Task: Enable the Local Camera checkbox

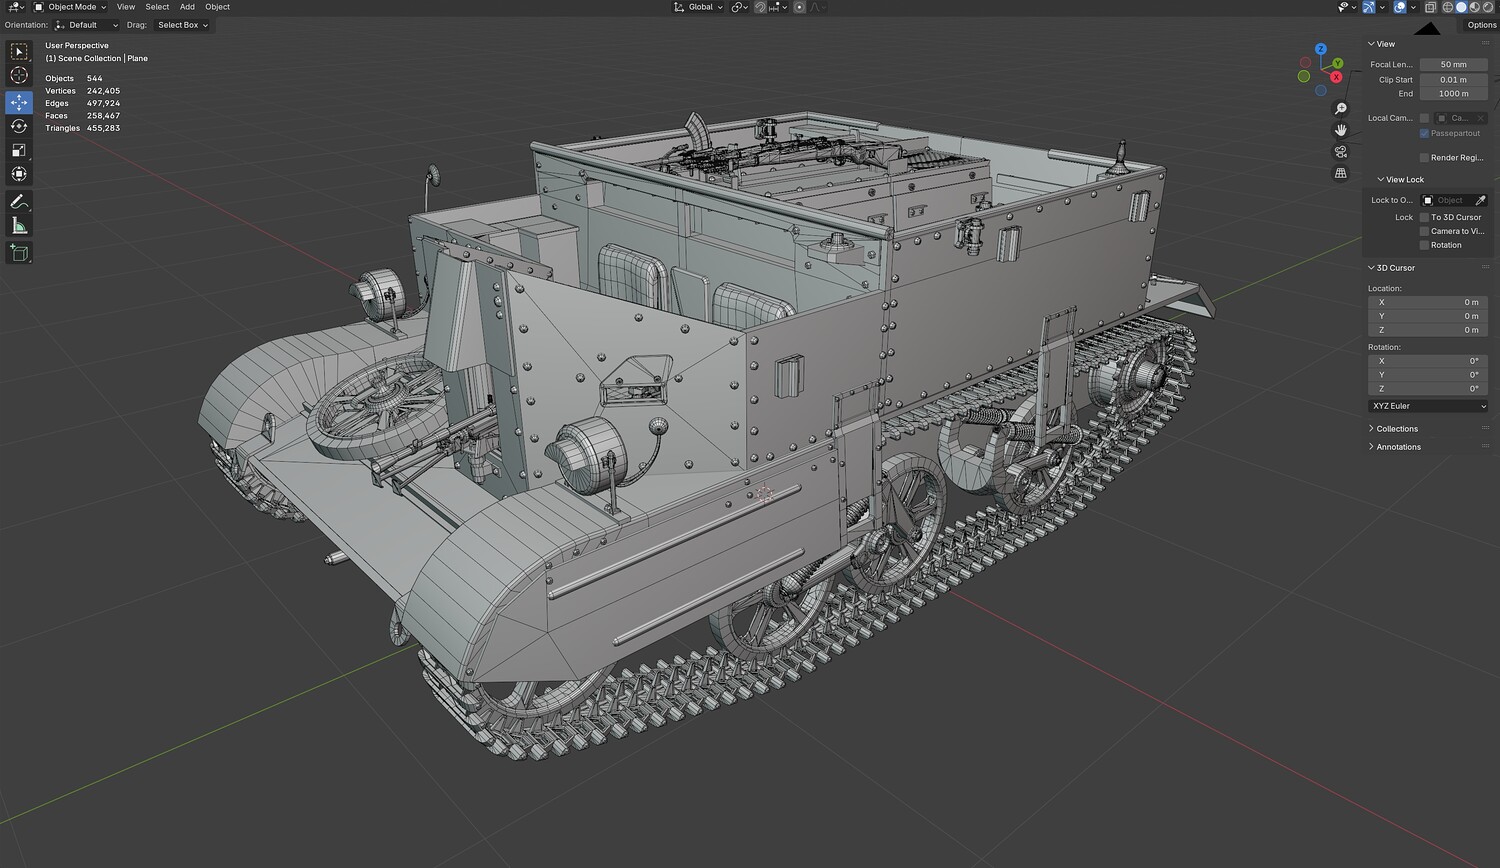Action: click(1424, 118)
